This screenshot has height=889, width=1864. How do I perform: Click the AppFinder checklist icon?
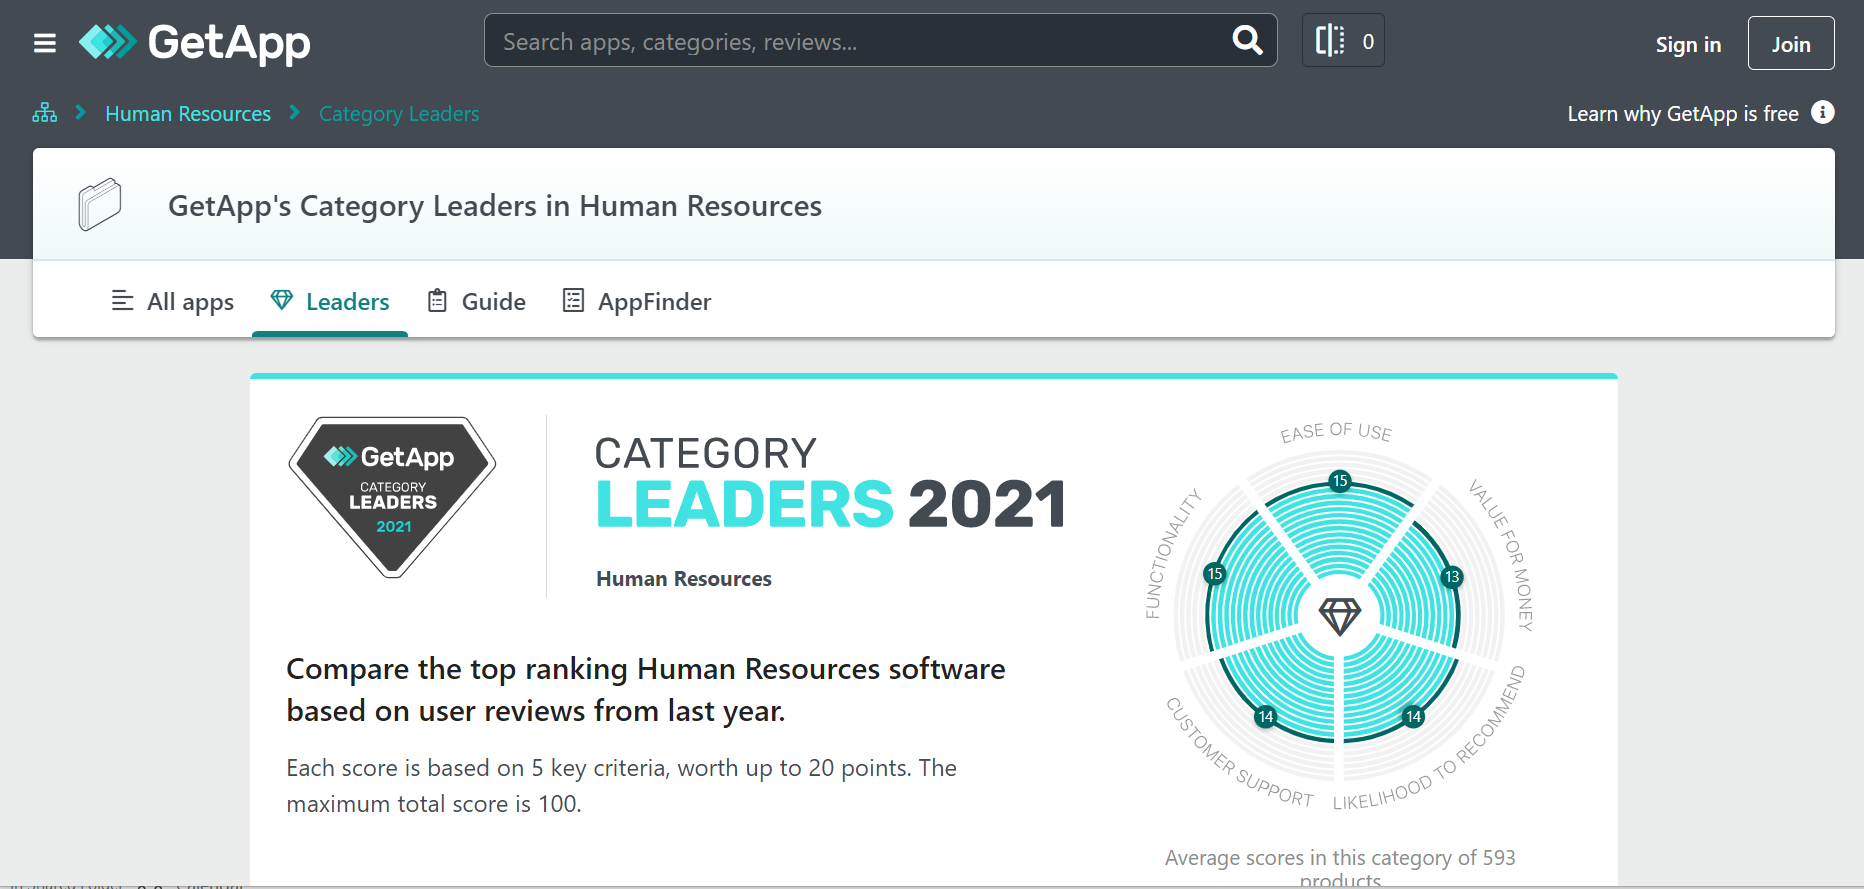point(573,300)
